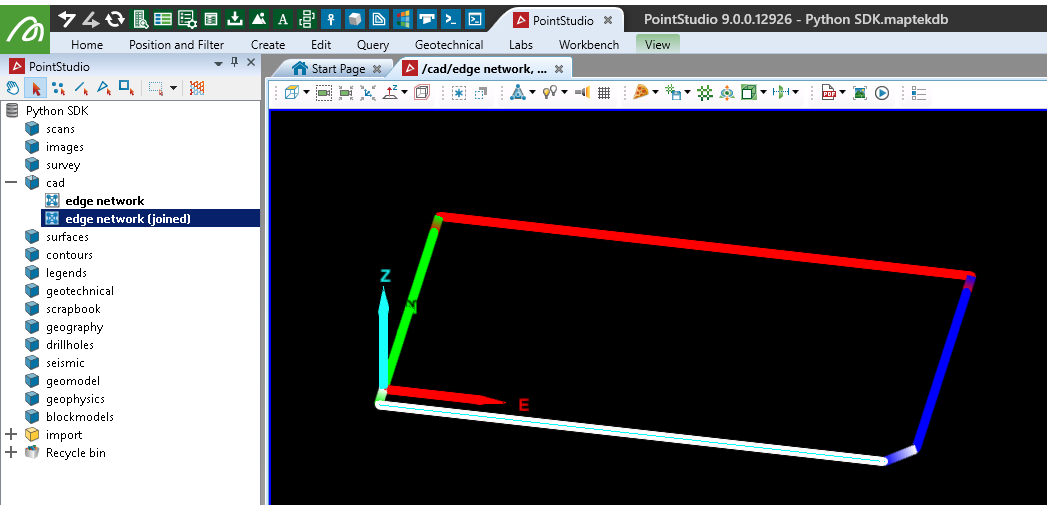Screen dimensions: 1047x505
Task: Open the list settings icon with gear
Action: pyautogui.click(x=187, y=19)
